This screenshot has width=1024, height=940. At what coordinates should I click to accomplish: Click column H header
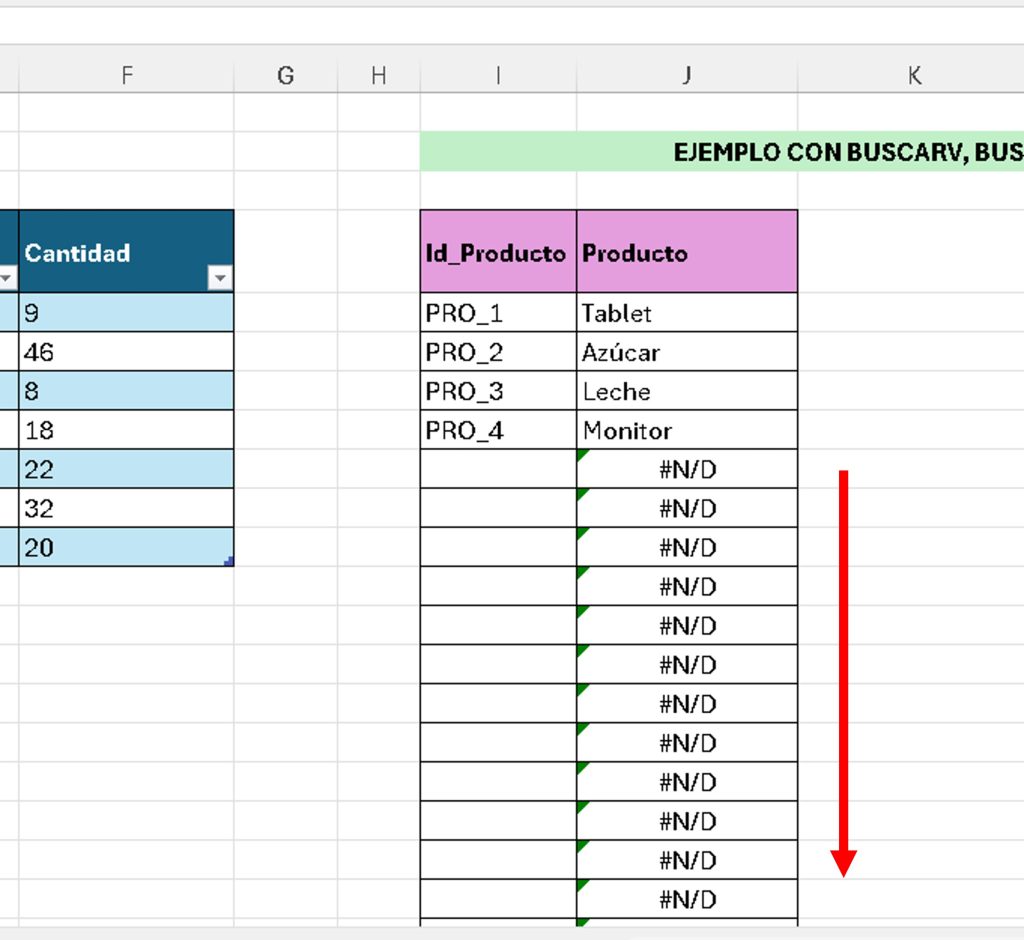point(378,75)
